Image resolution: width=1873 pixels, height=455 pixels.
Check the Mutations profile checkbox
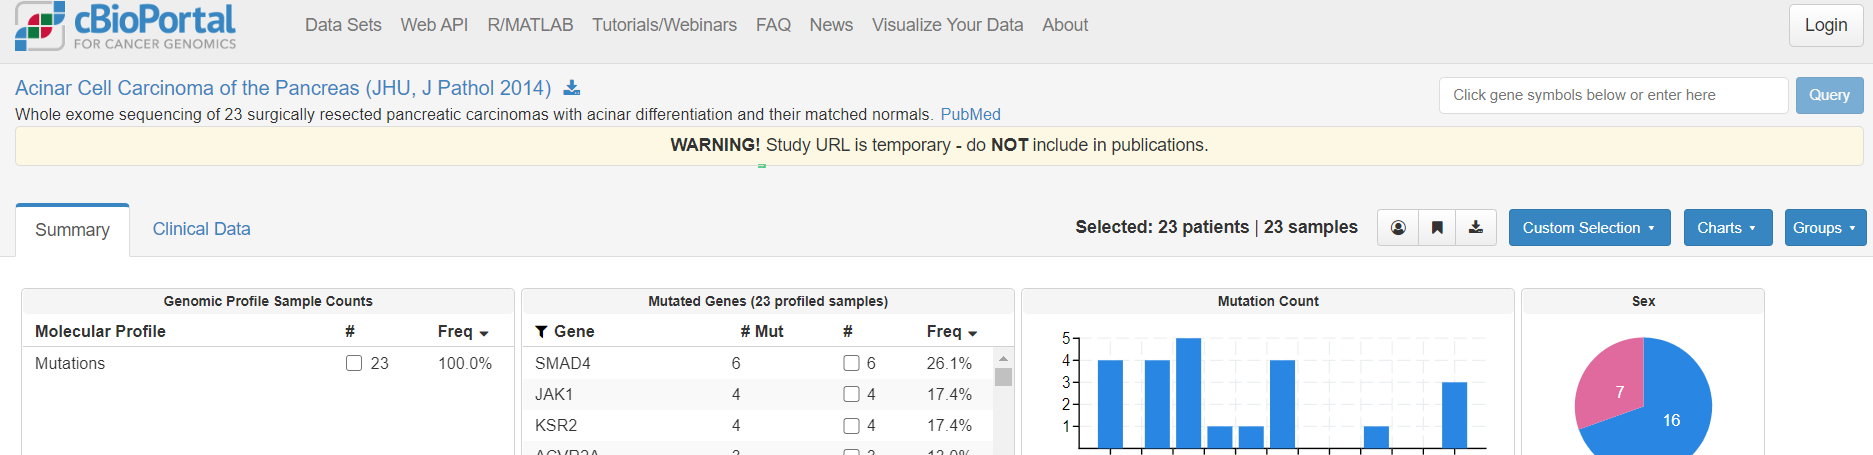[x=354, y=363]
